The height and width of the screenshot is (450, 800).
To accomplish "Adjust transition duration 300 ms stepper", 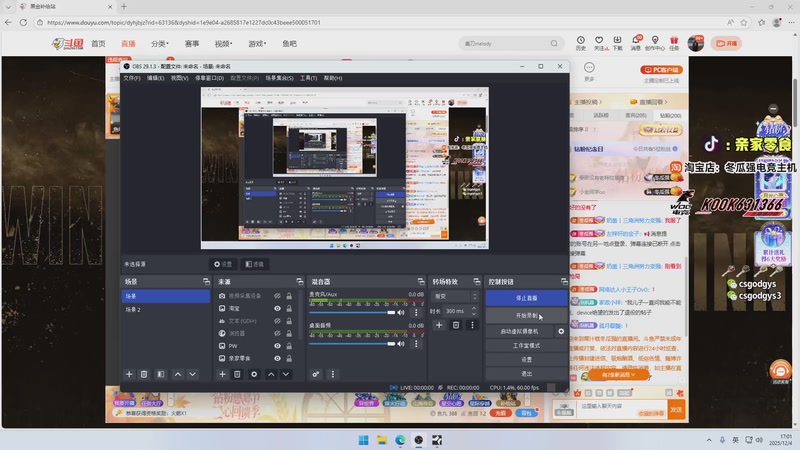I will [474, 311].
